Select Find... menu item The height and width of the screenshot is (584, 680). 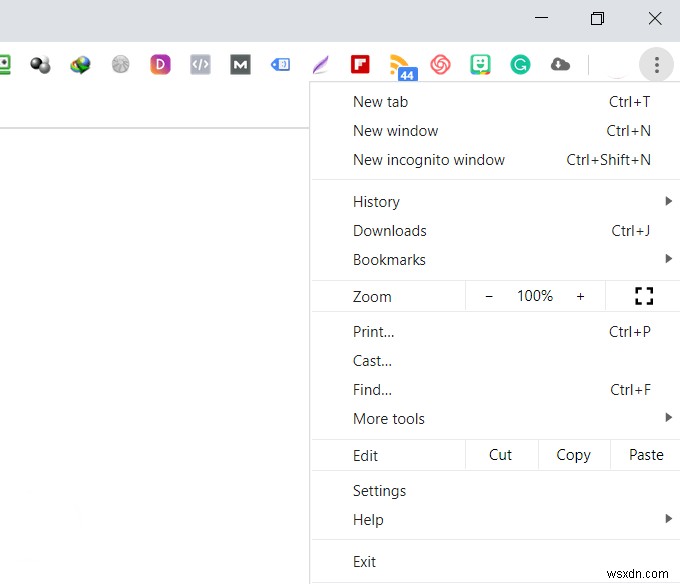495,390
